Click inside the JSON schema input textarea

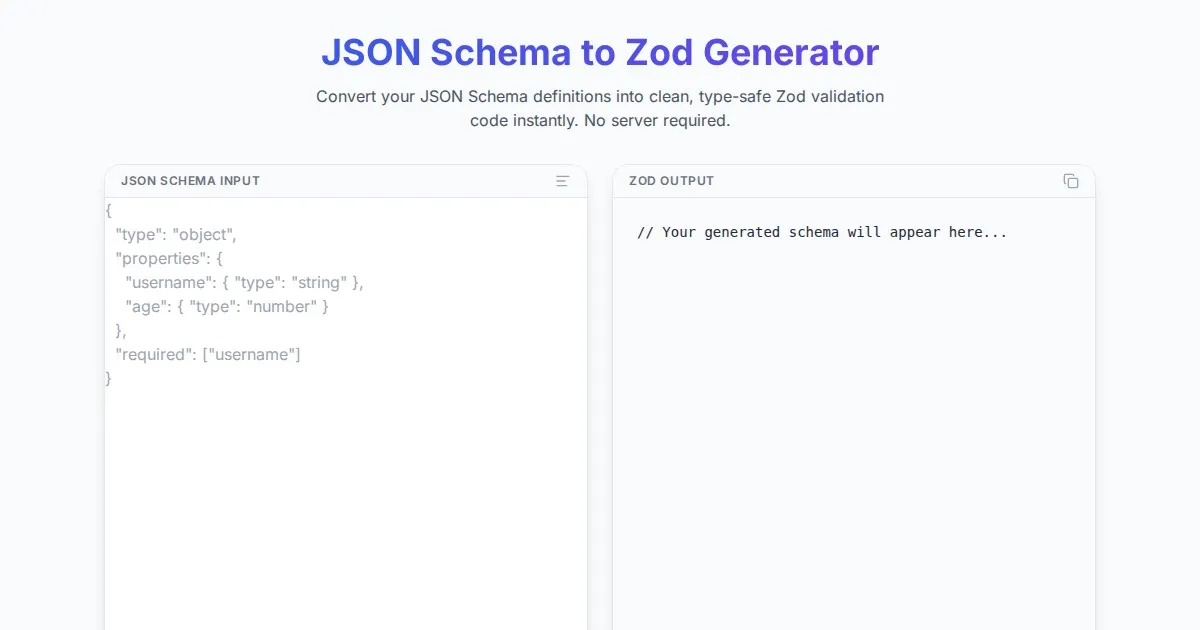tap(345, 480)
